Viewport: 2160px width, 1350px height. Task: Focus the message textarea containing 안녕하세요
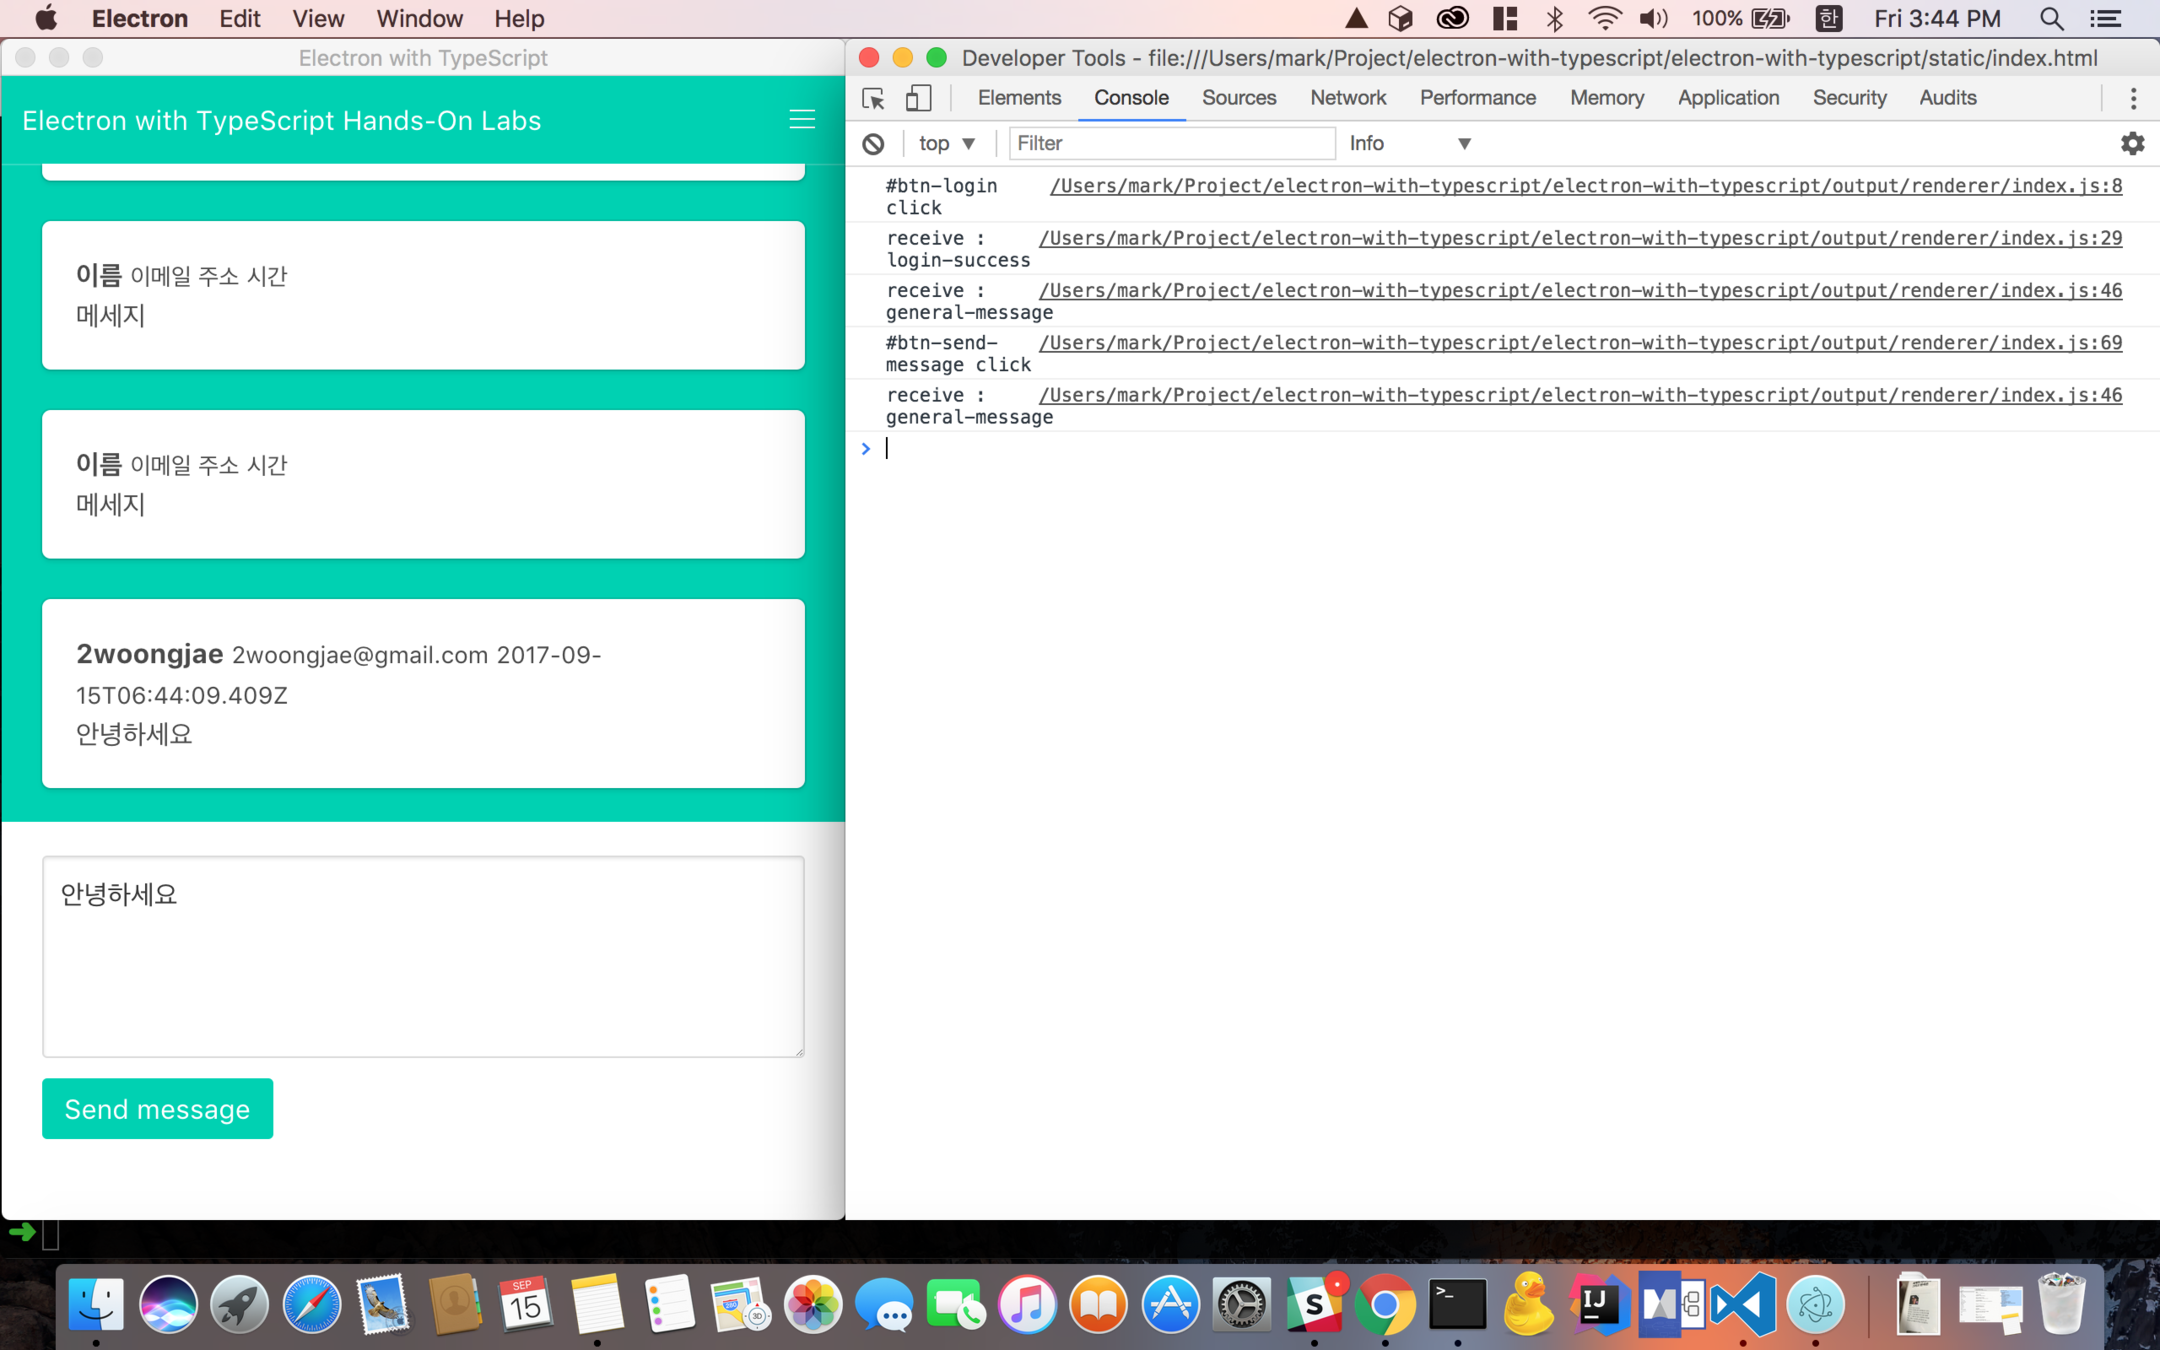click(x=423, y=956)
